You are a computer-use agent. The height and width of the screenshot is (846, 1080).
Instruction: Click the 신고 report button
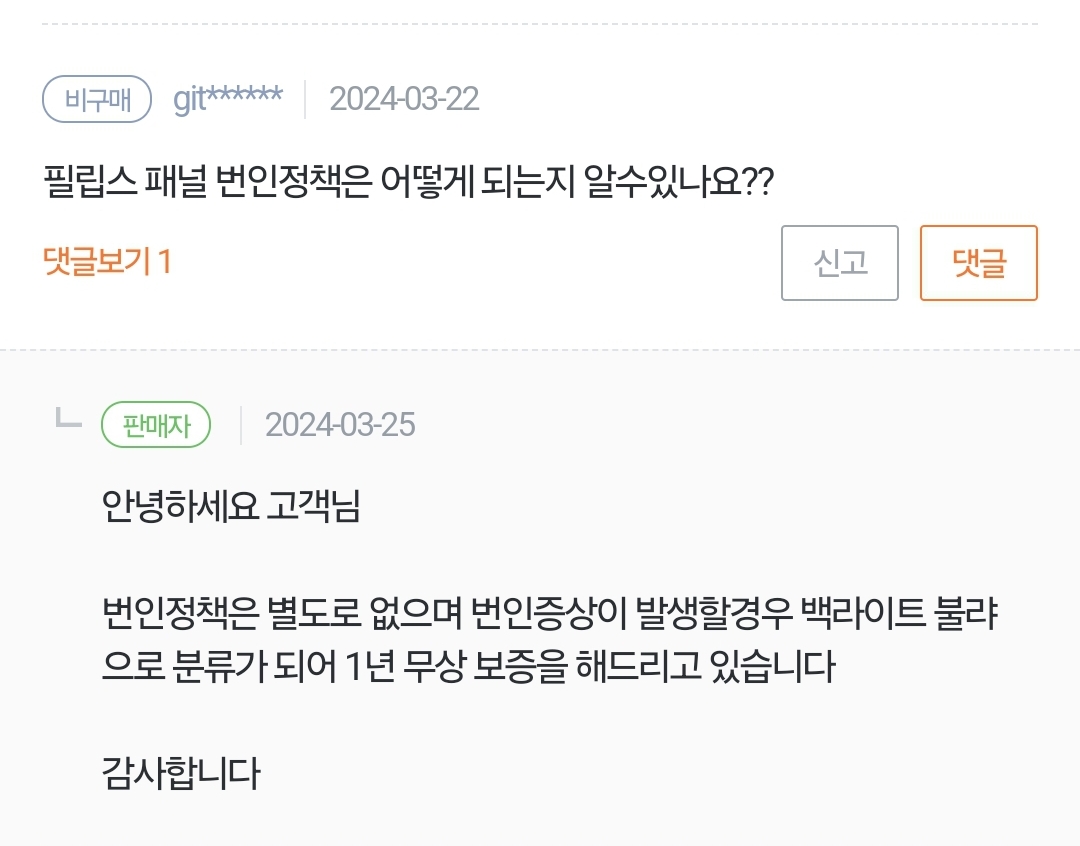pos(839,263)
